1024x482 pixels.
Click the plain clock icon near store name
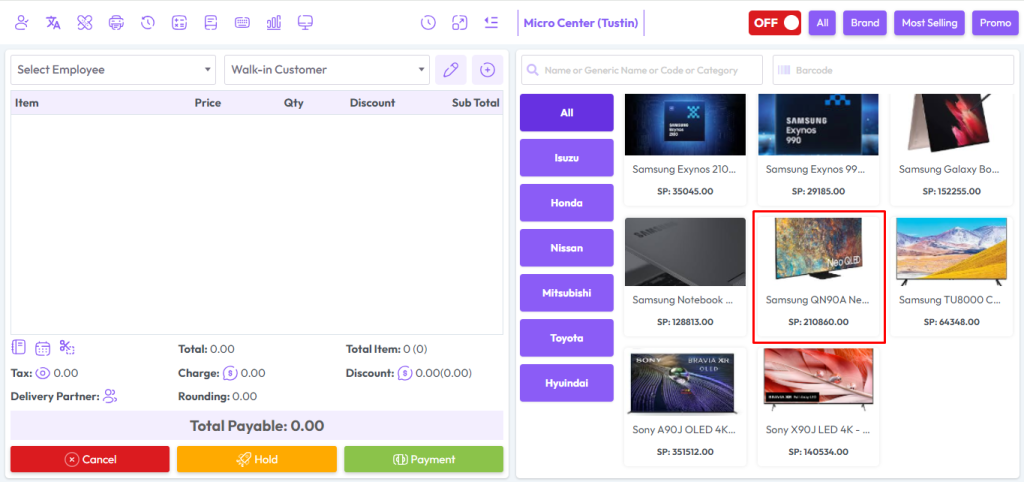428,23
